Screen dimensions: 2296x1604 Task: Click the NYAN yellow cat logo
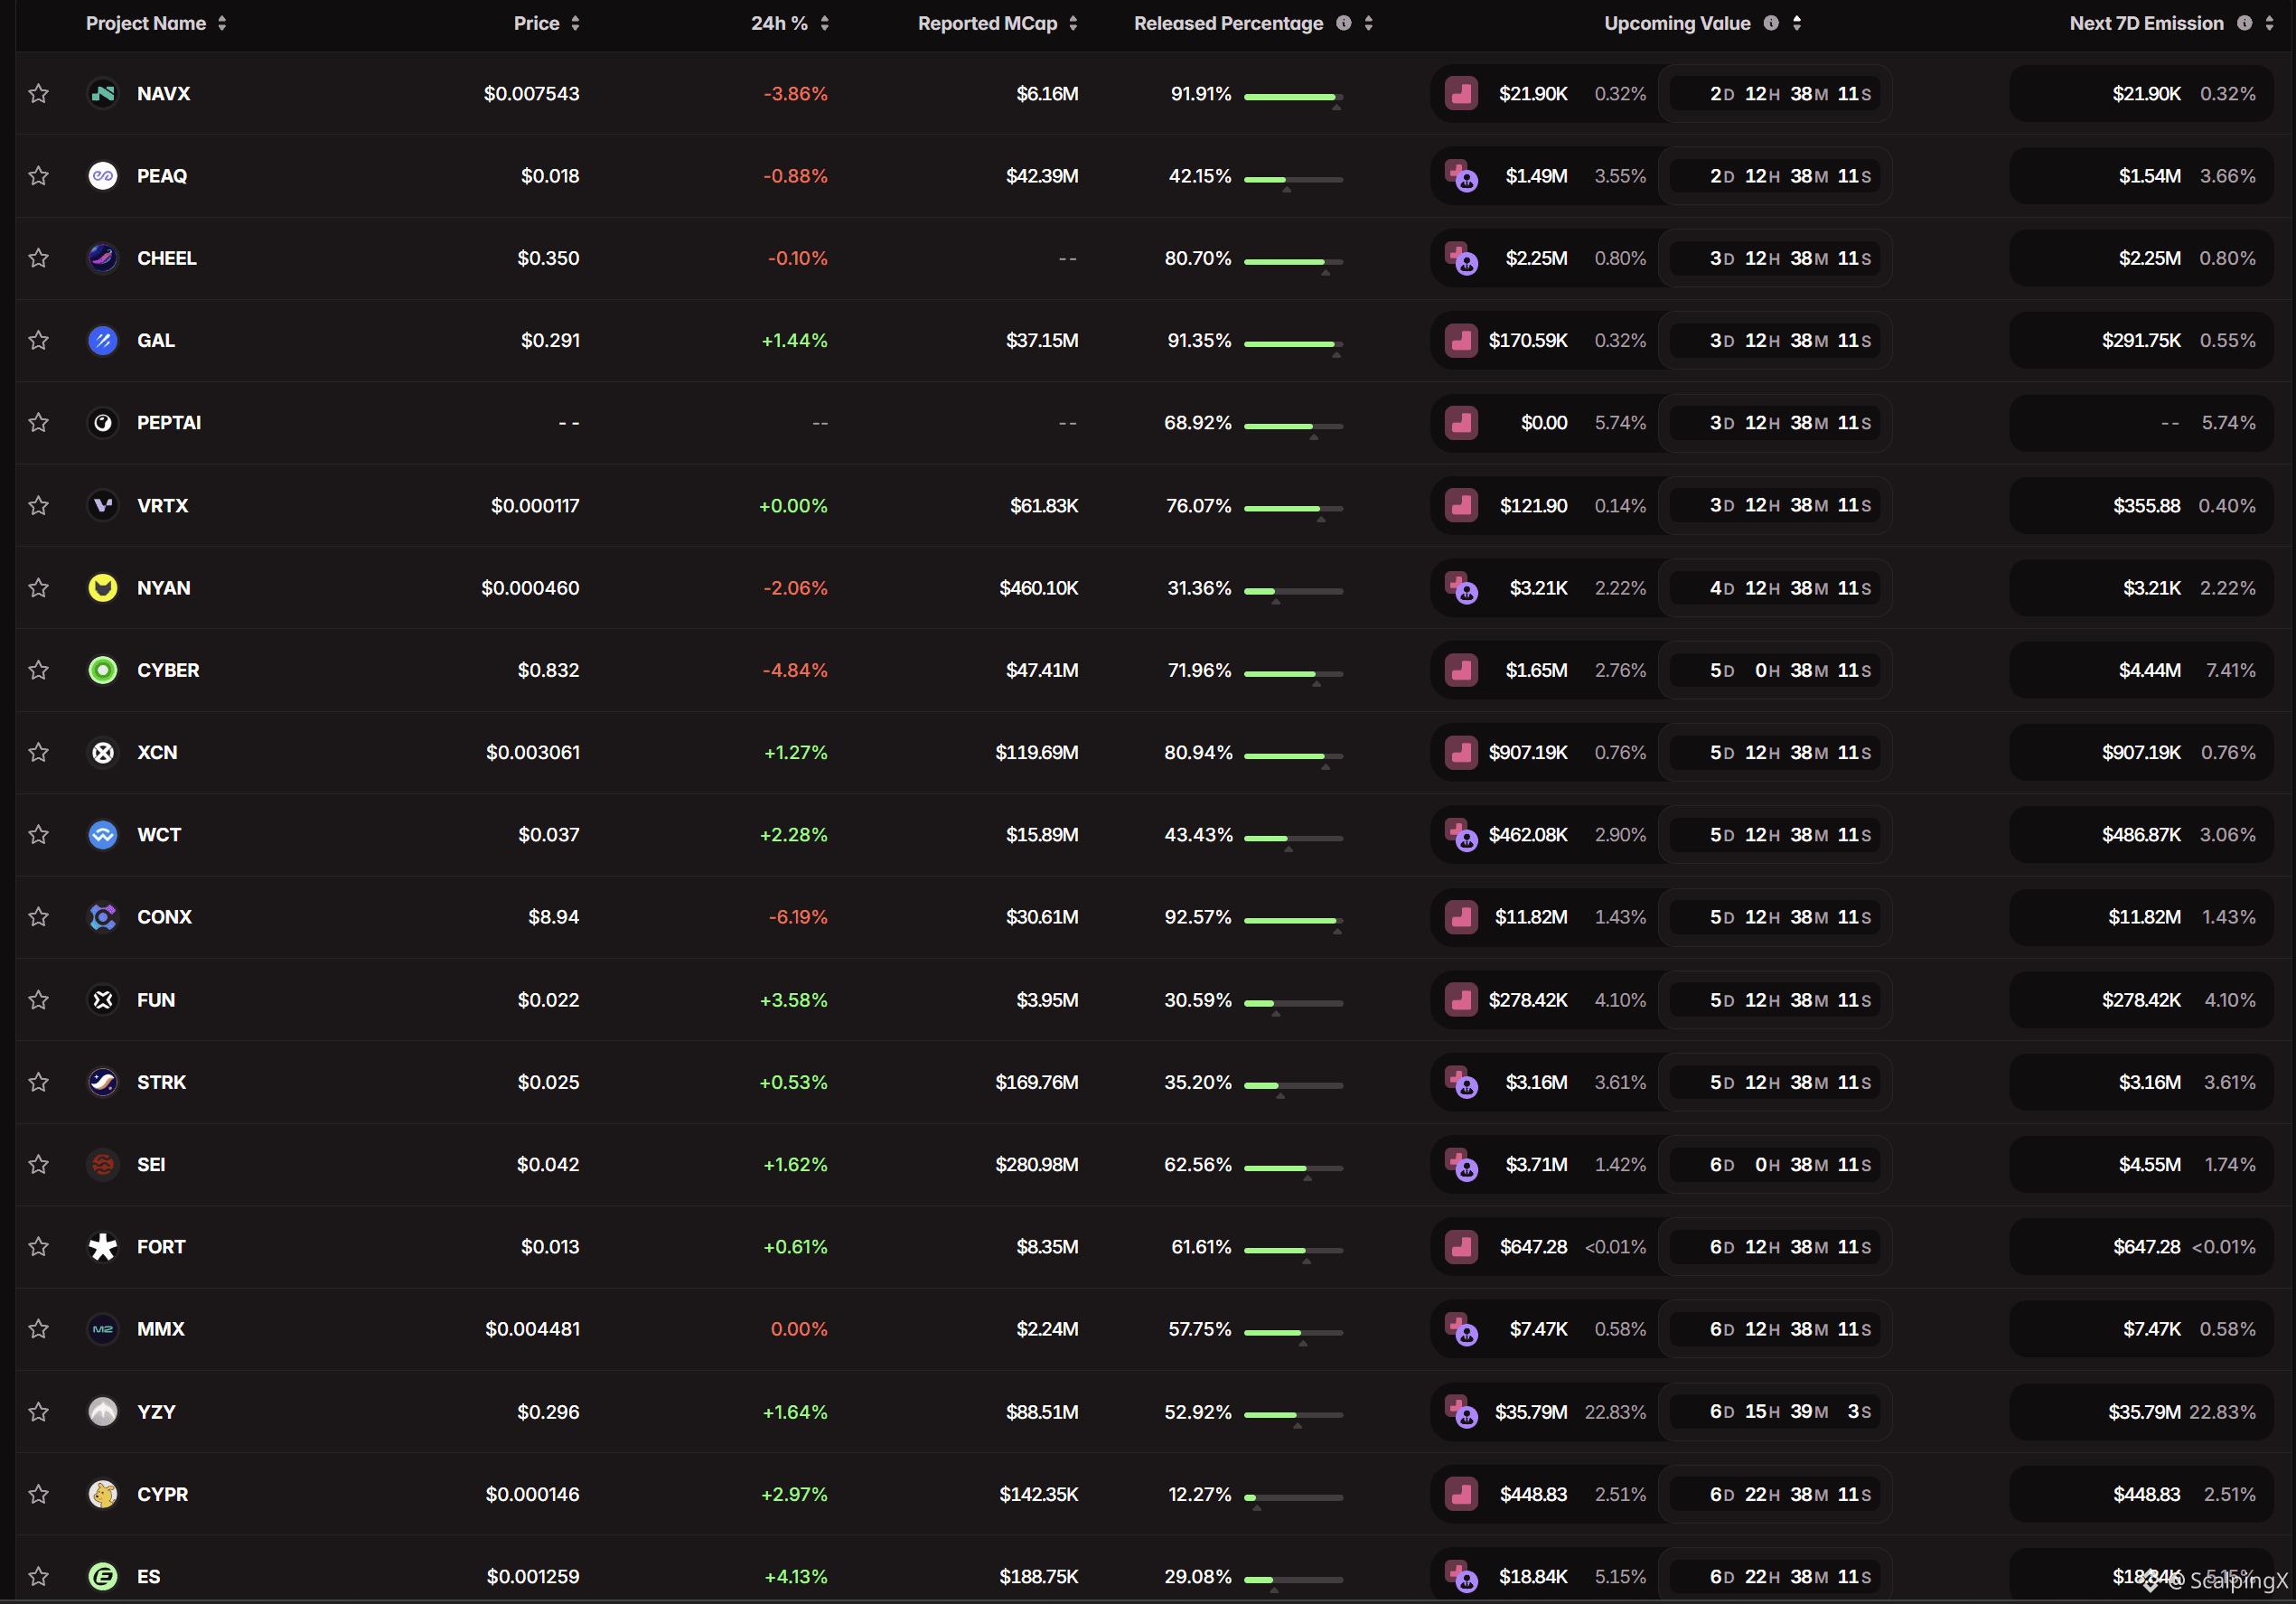(x=102, y=588)
